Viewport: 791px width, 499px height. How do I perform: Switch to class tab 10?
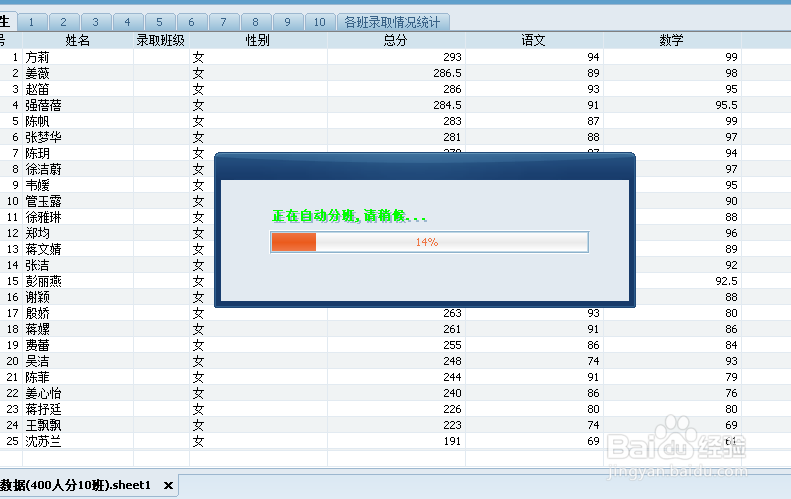[x=319, y=22]
